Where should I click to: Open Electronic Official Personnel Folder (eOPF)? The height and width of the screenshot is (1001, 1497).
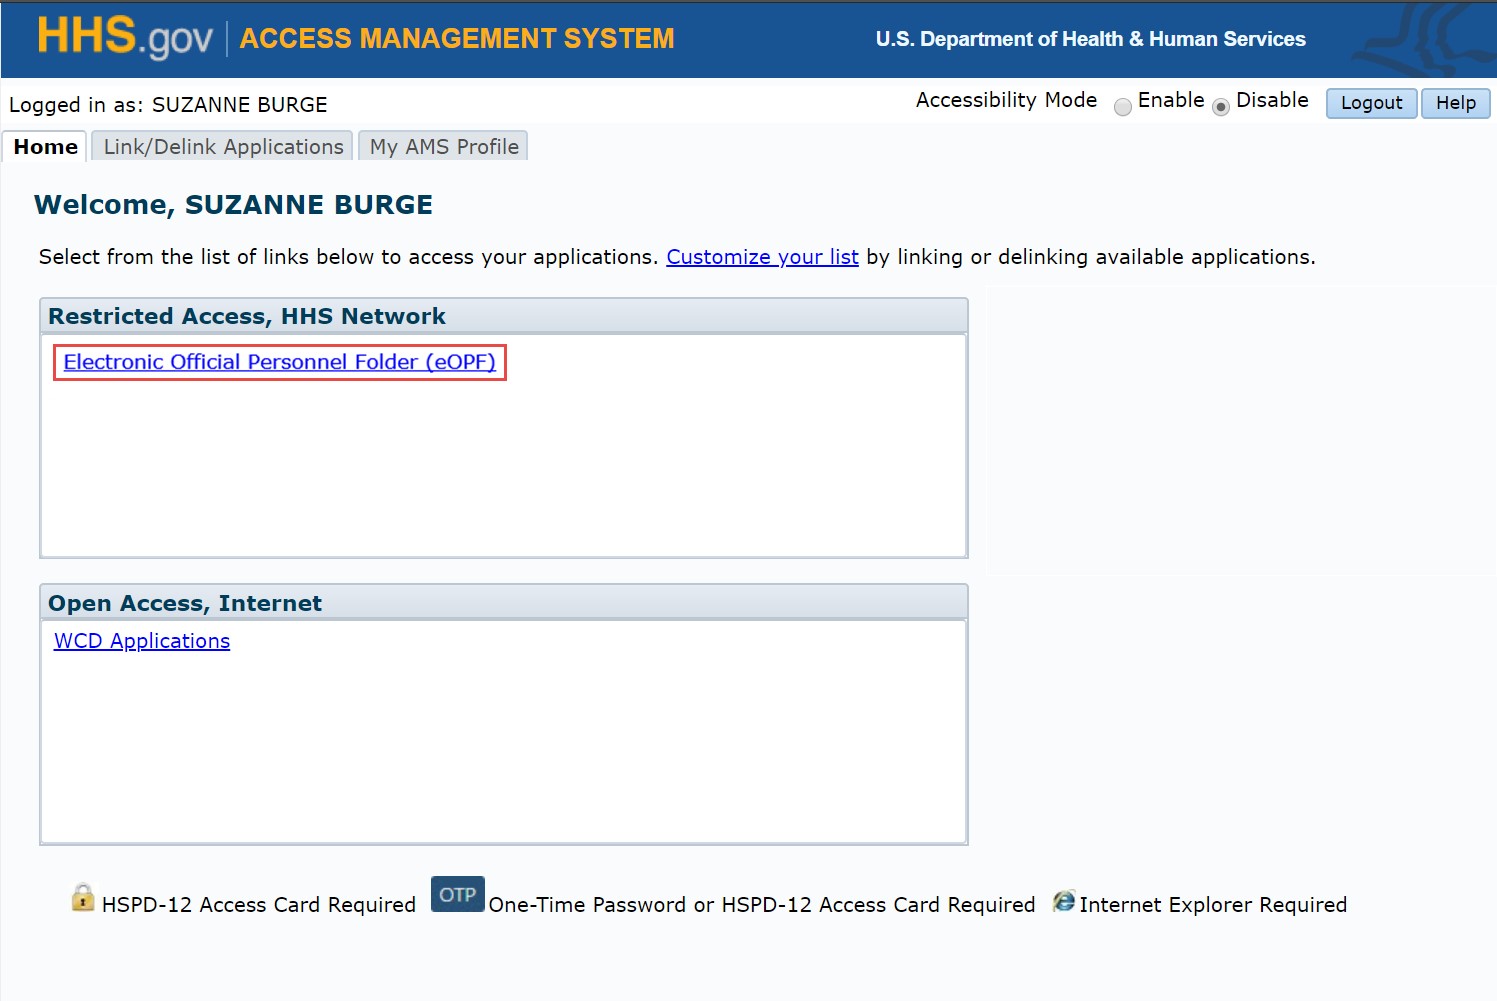click(x=279, y=362)
